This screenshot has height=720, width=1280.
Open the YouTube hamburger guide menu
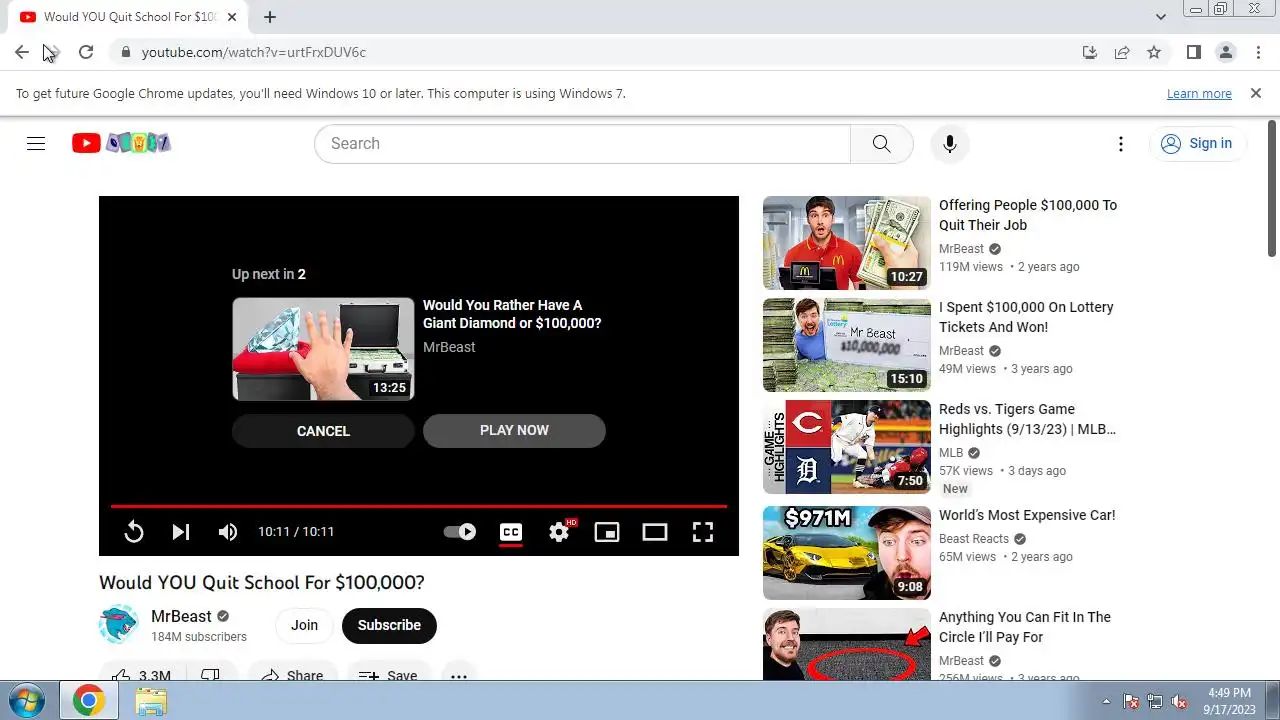[36, 143]
